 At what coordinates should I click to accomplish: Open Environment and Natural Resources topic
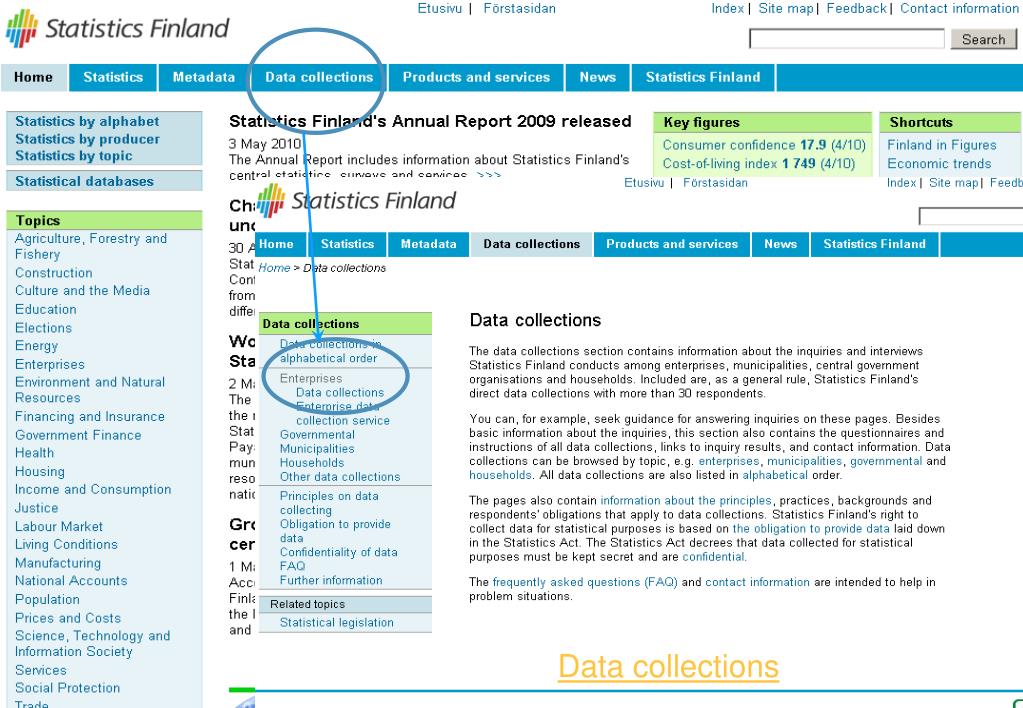tap(90, 390)
